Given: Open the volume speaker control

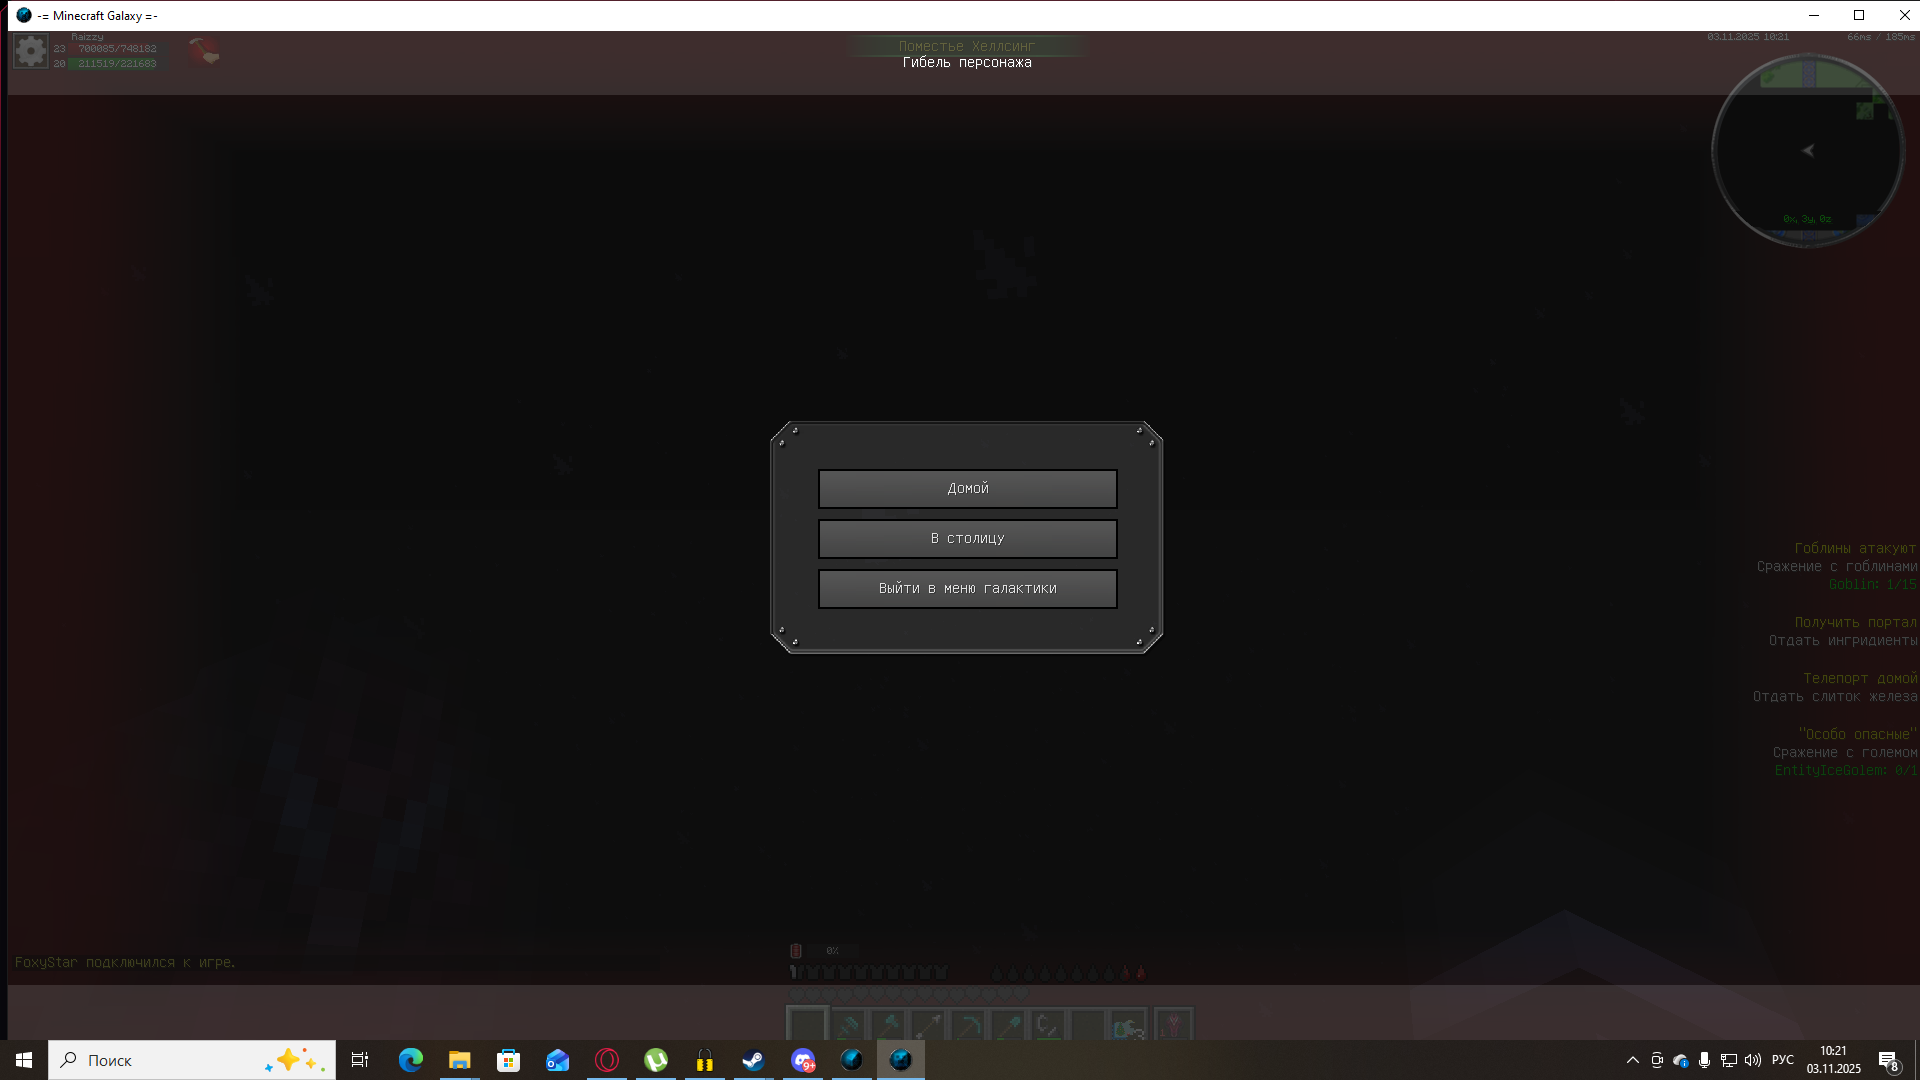Looking at the screenshot, I should [x=1753, y=1060].
